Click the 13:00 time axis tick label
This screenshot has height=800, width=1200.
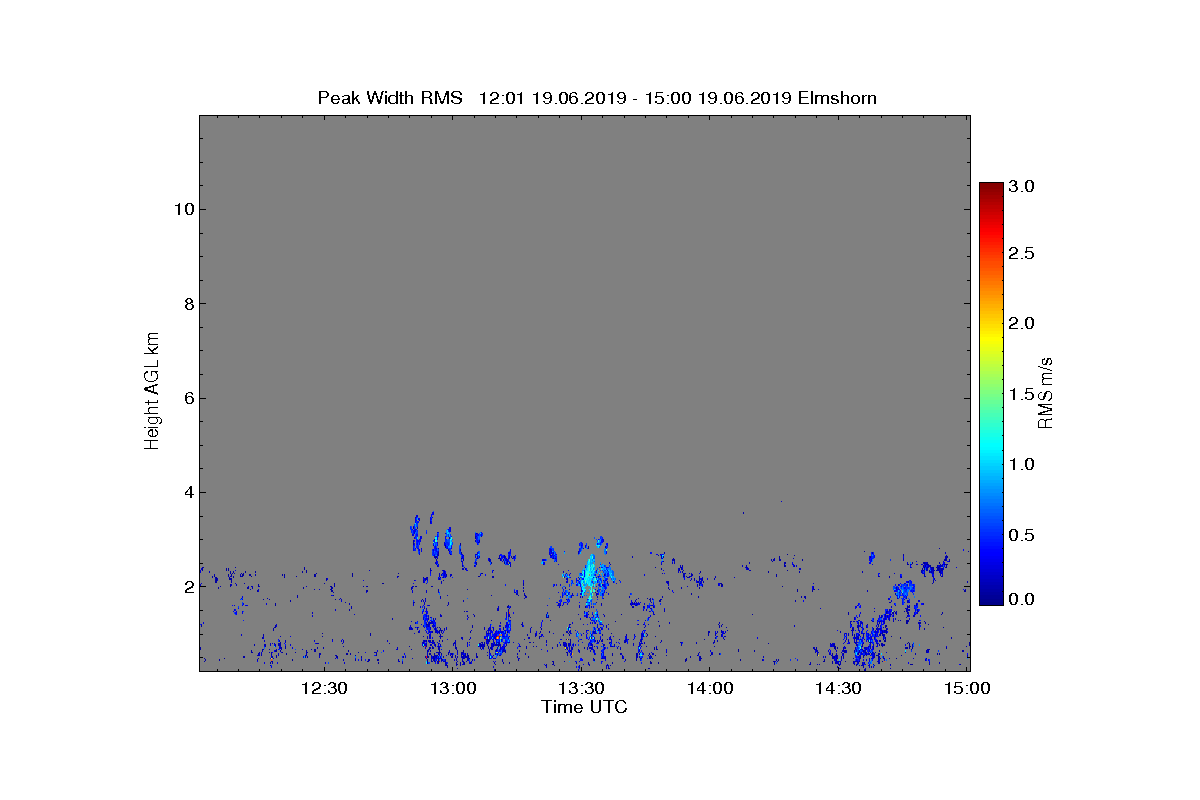(452, 688)
